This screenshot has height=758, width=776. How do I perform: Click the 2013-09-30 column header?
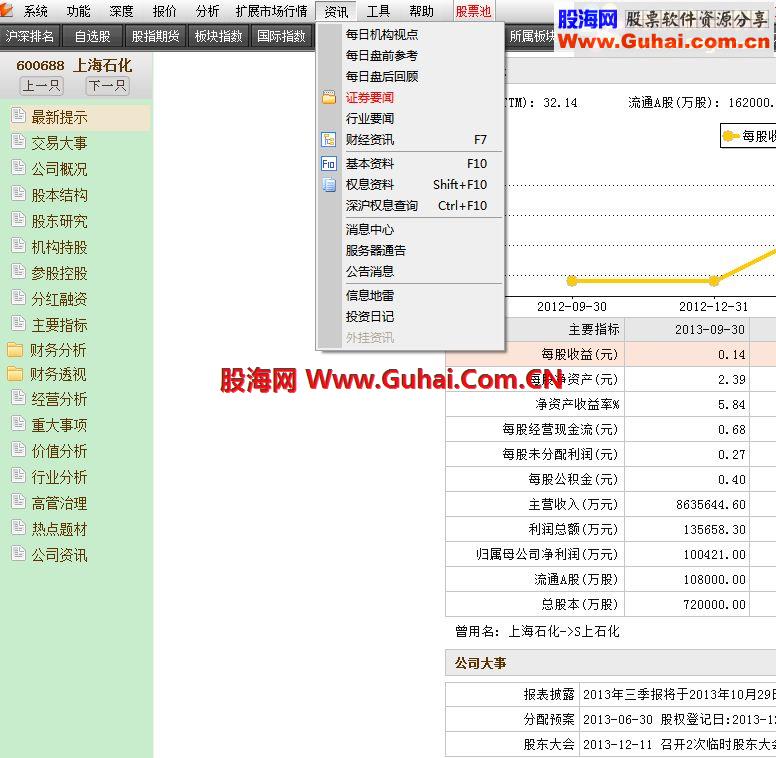pyautogui.click(x=710, y=330)
